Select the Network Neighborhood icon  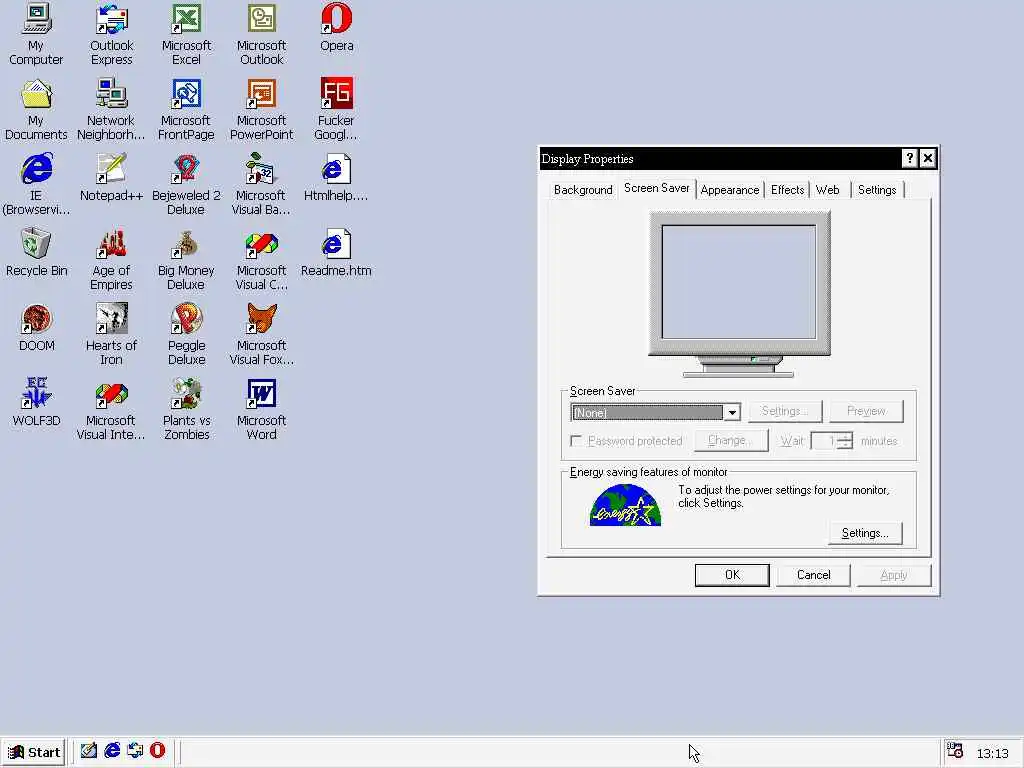coord(111,109)
